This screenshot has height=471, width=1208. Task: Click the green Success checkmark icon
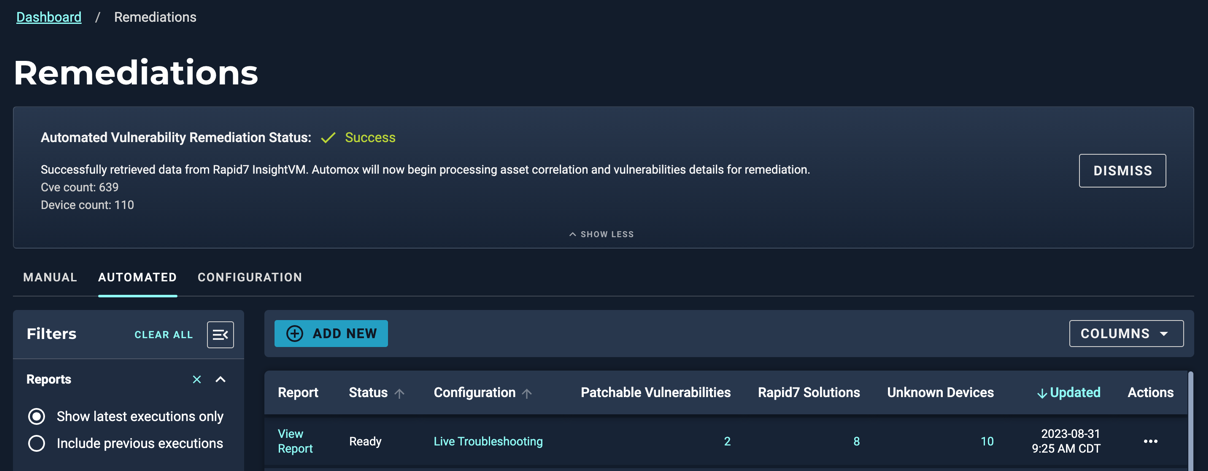[x=328, y=138]
